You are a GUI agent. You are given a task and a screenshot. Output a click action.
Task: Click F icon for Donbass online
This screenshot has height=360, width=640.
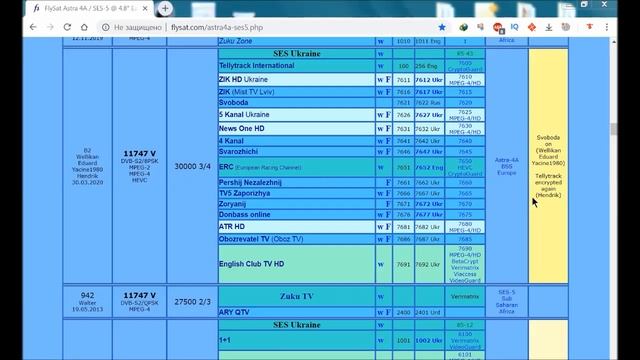(388, 214)
